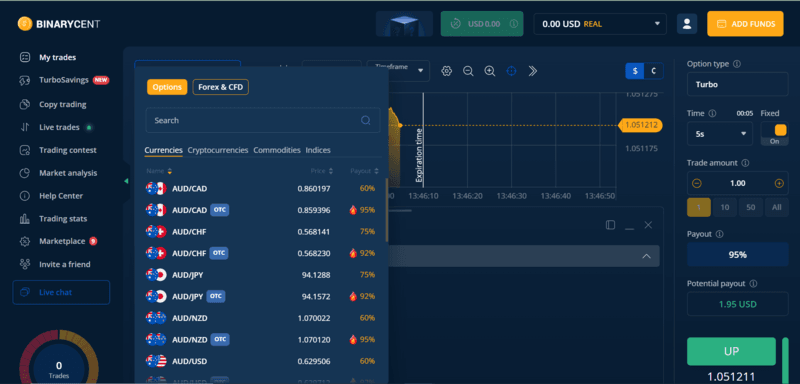Select trade amount preset 1
Screen dimensions: 800x384
point(698,208)
